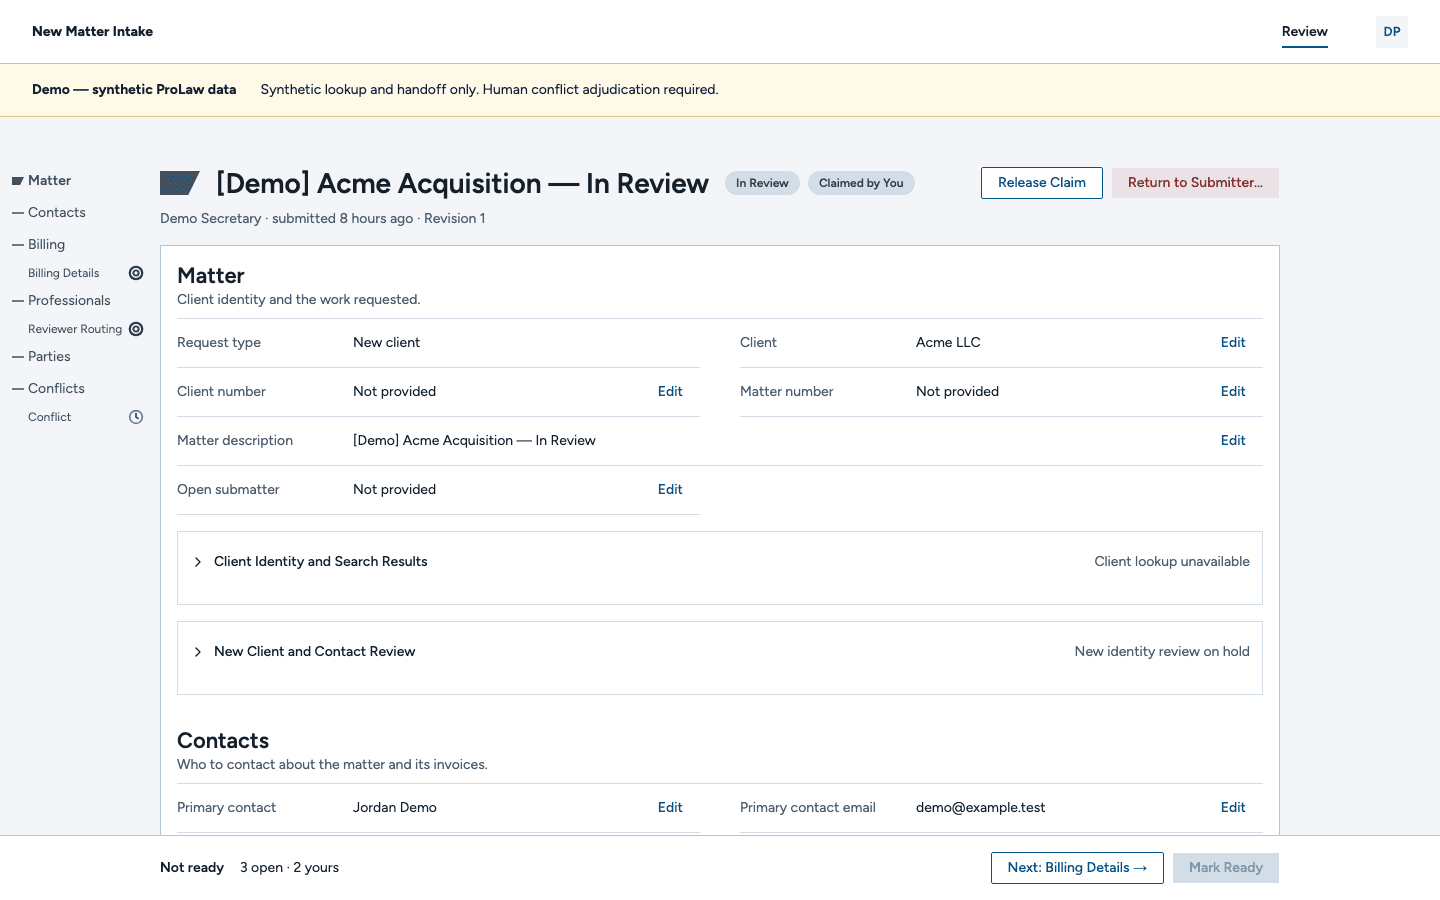Image resolution: width=1440 pixels, height=900 pixels.
Task: Edit the Client number field
Action: click(x=670, y=392)
